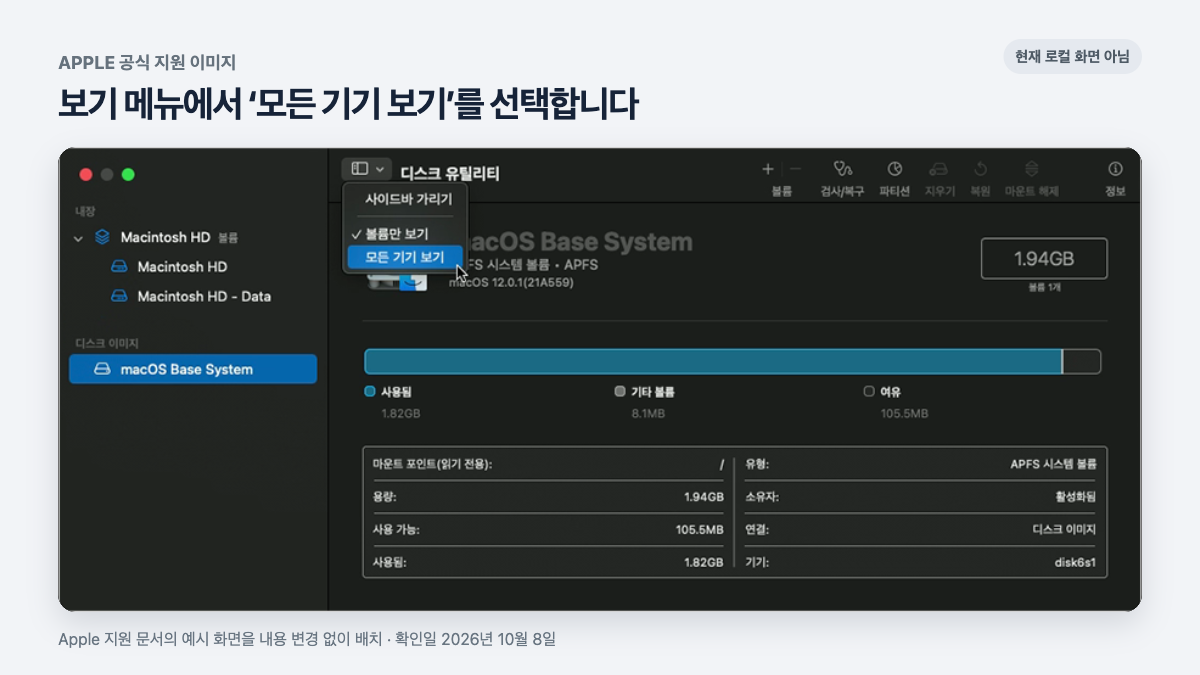Click the 여유 legend swatch

869,392
